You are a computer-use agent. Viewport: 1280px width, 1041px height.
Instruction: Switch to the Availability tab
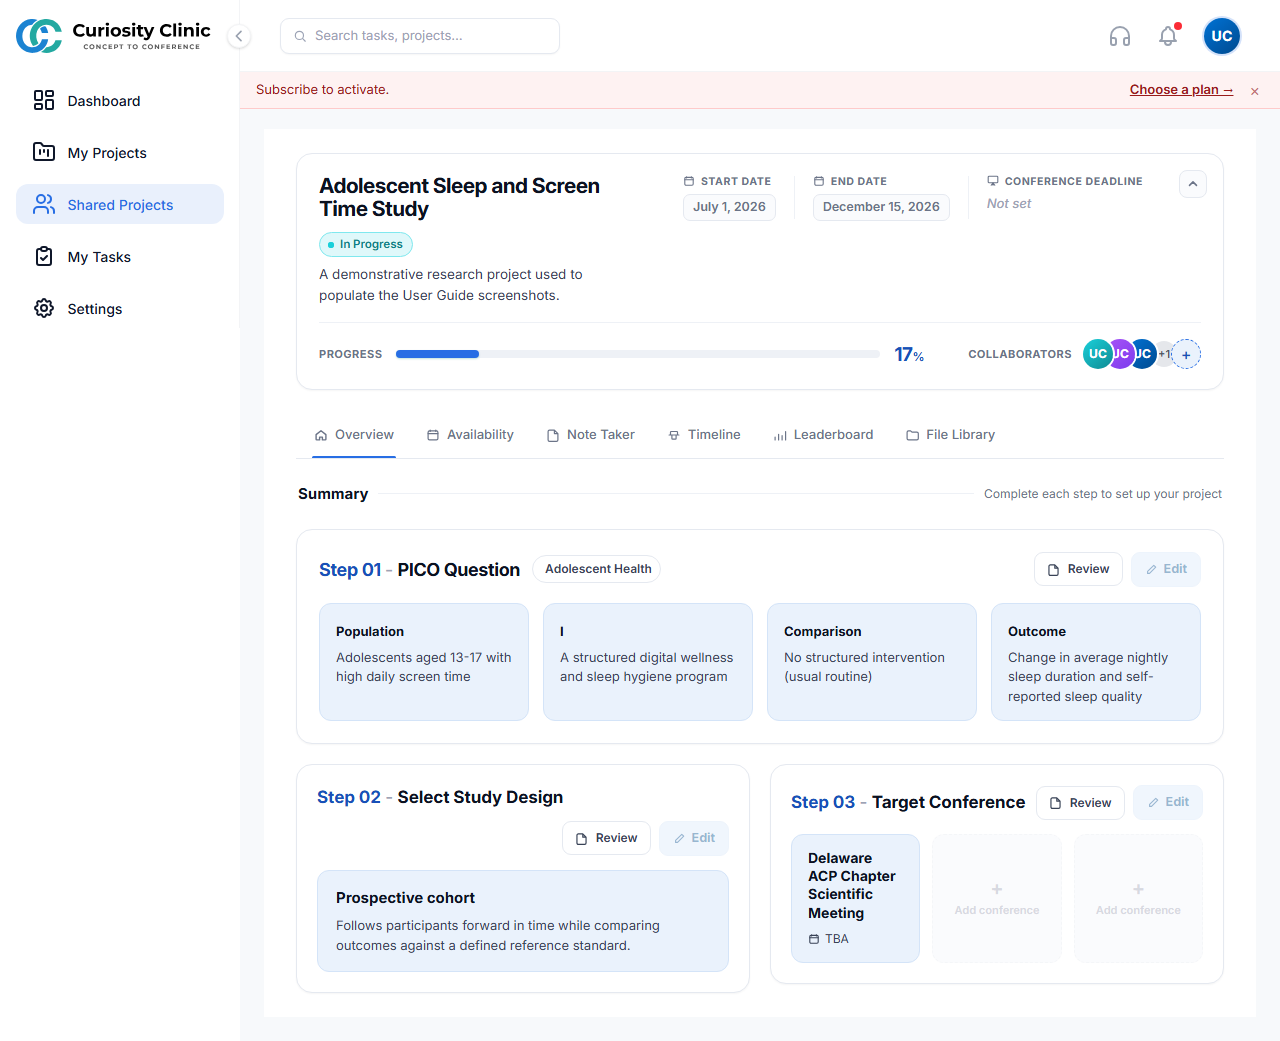coord(470,434)
